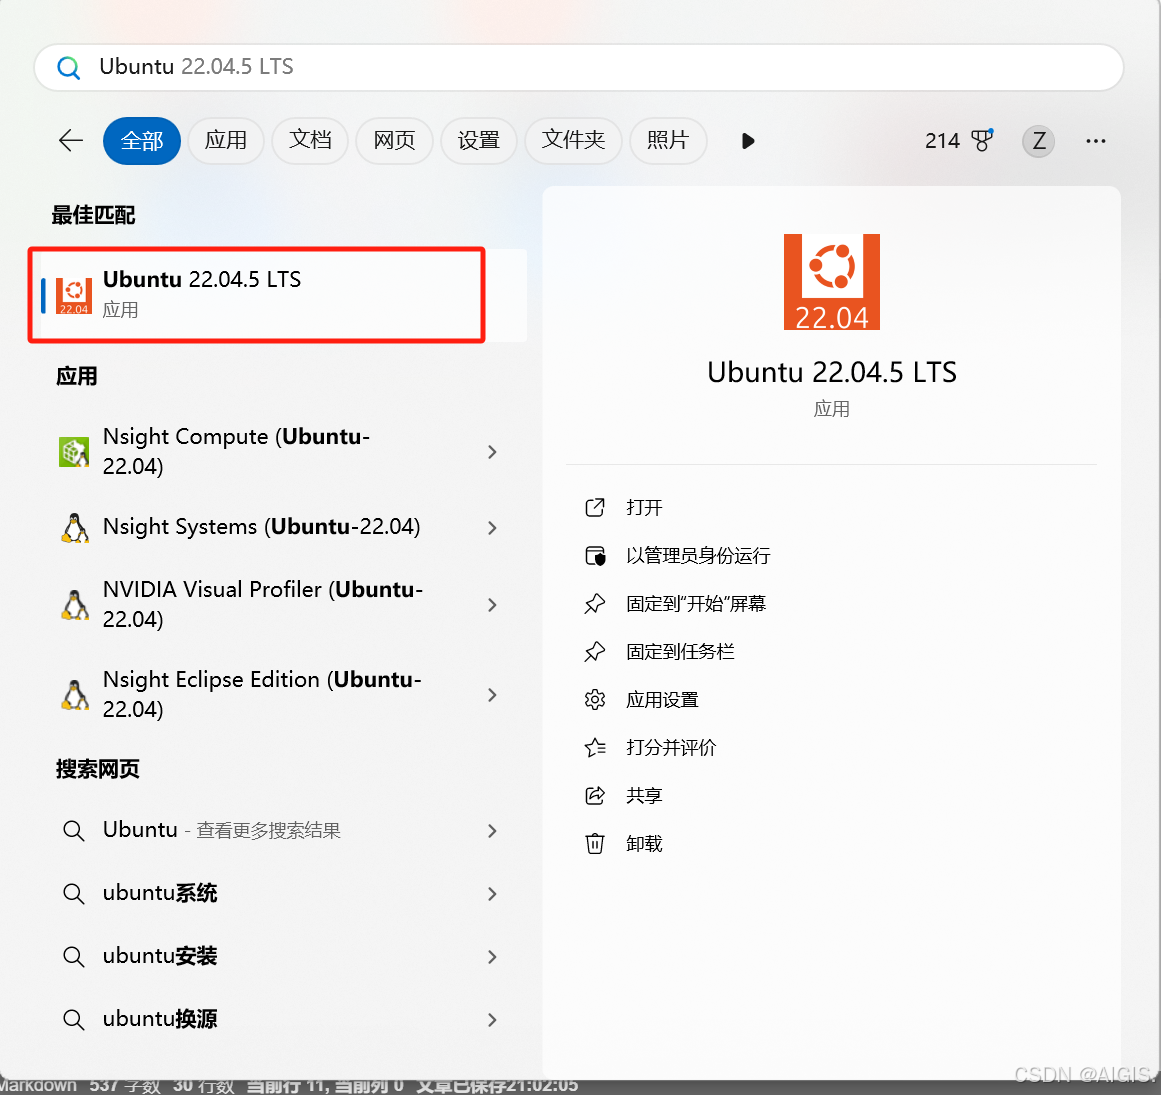Switch to the 照片 filter tab
The width and height of the screenshot is (1161, 1095).
coord(668,141)
